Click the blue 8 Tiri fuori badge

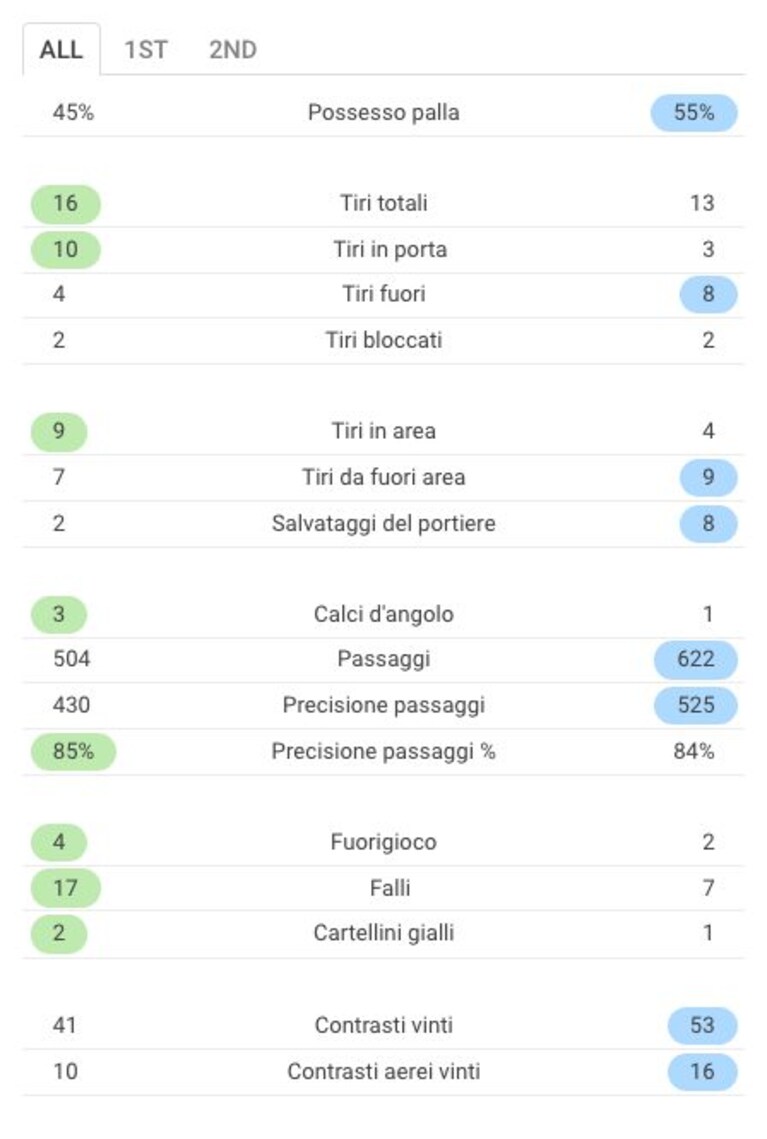click(x=708, y=294)
